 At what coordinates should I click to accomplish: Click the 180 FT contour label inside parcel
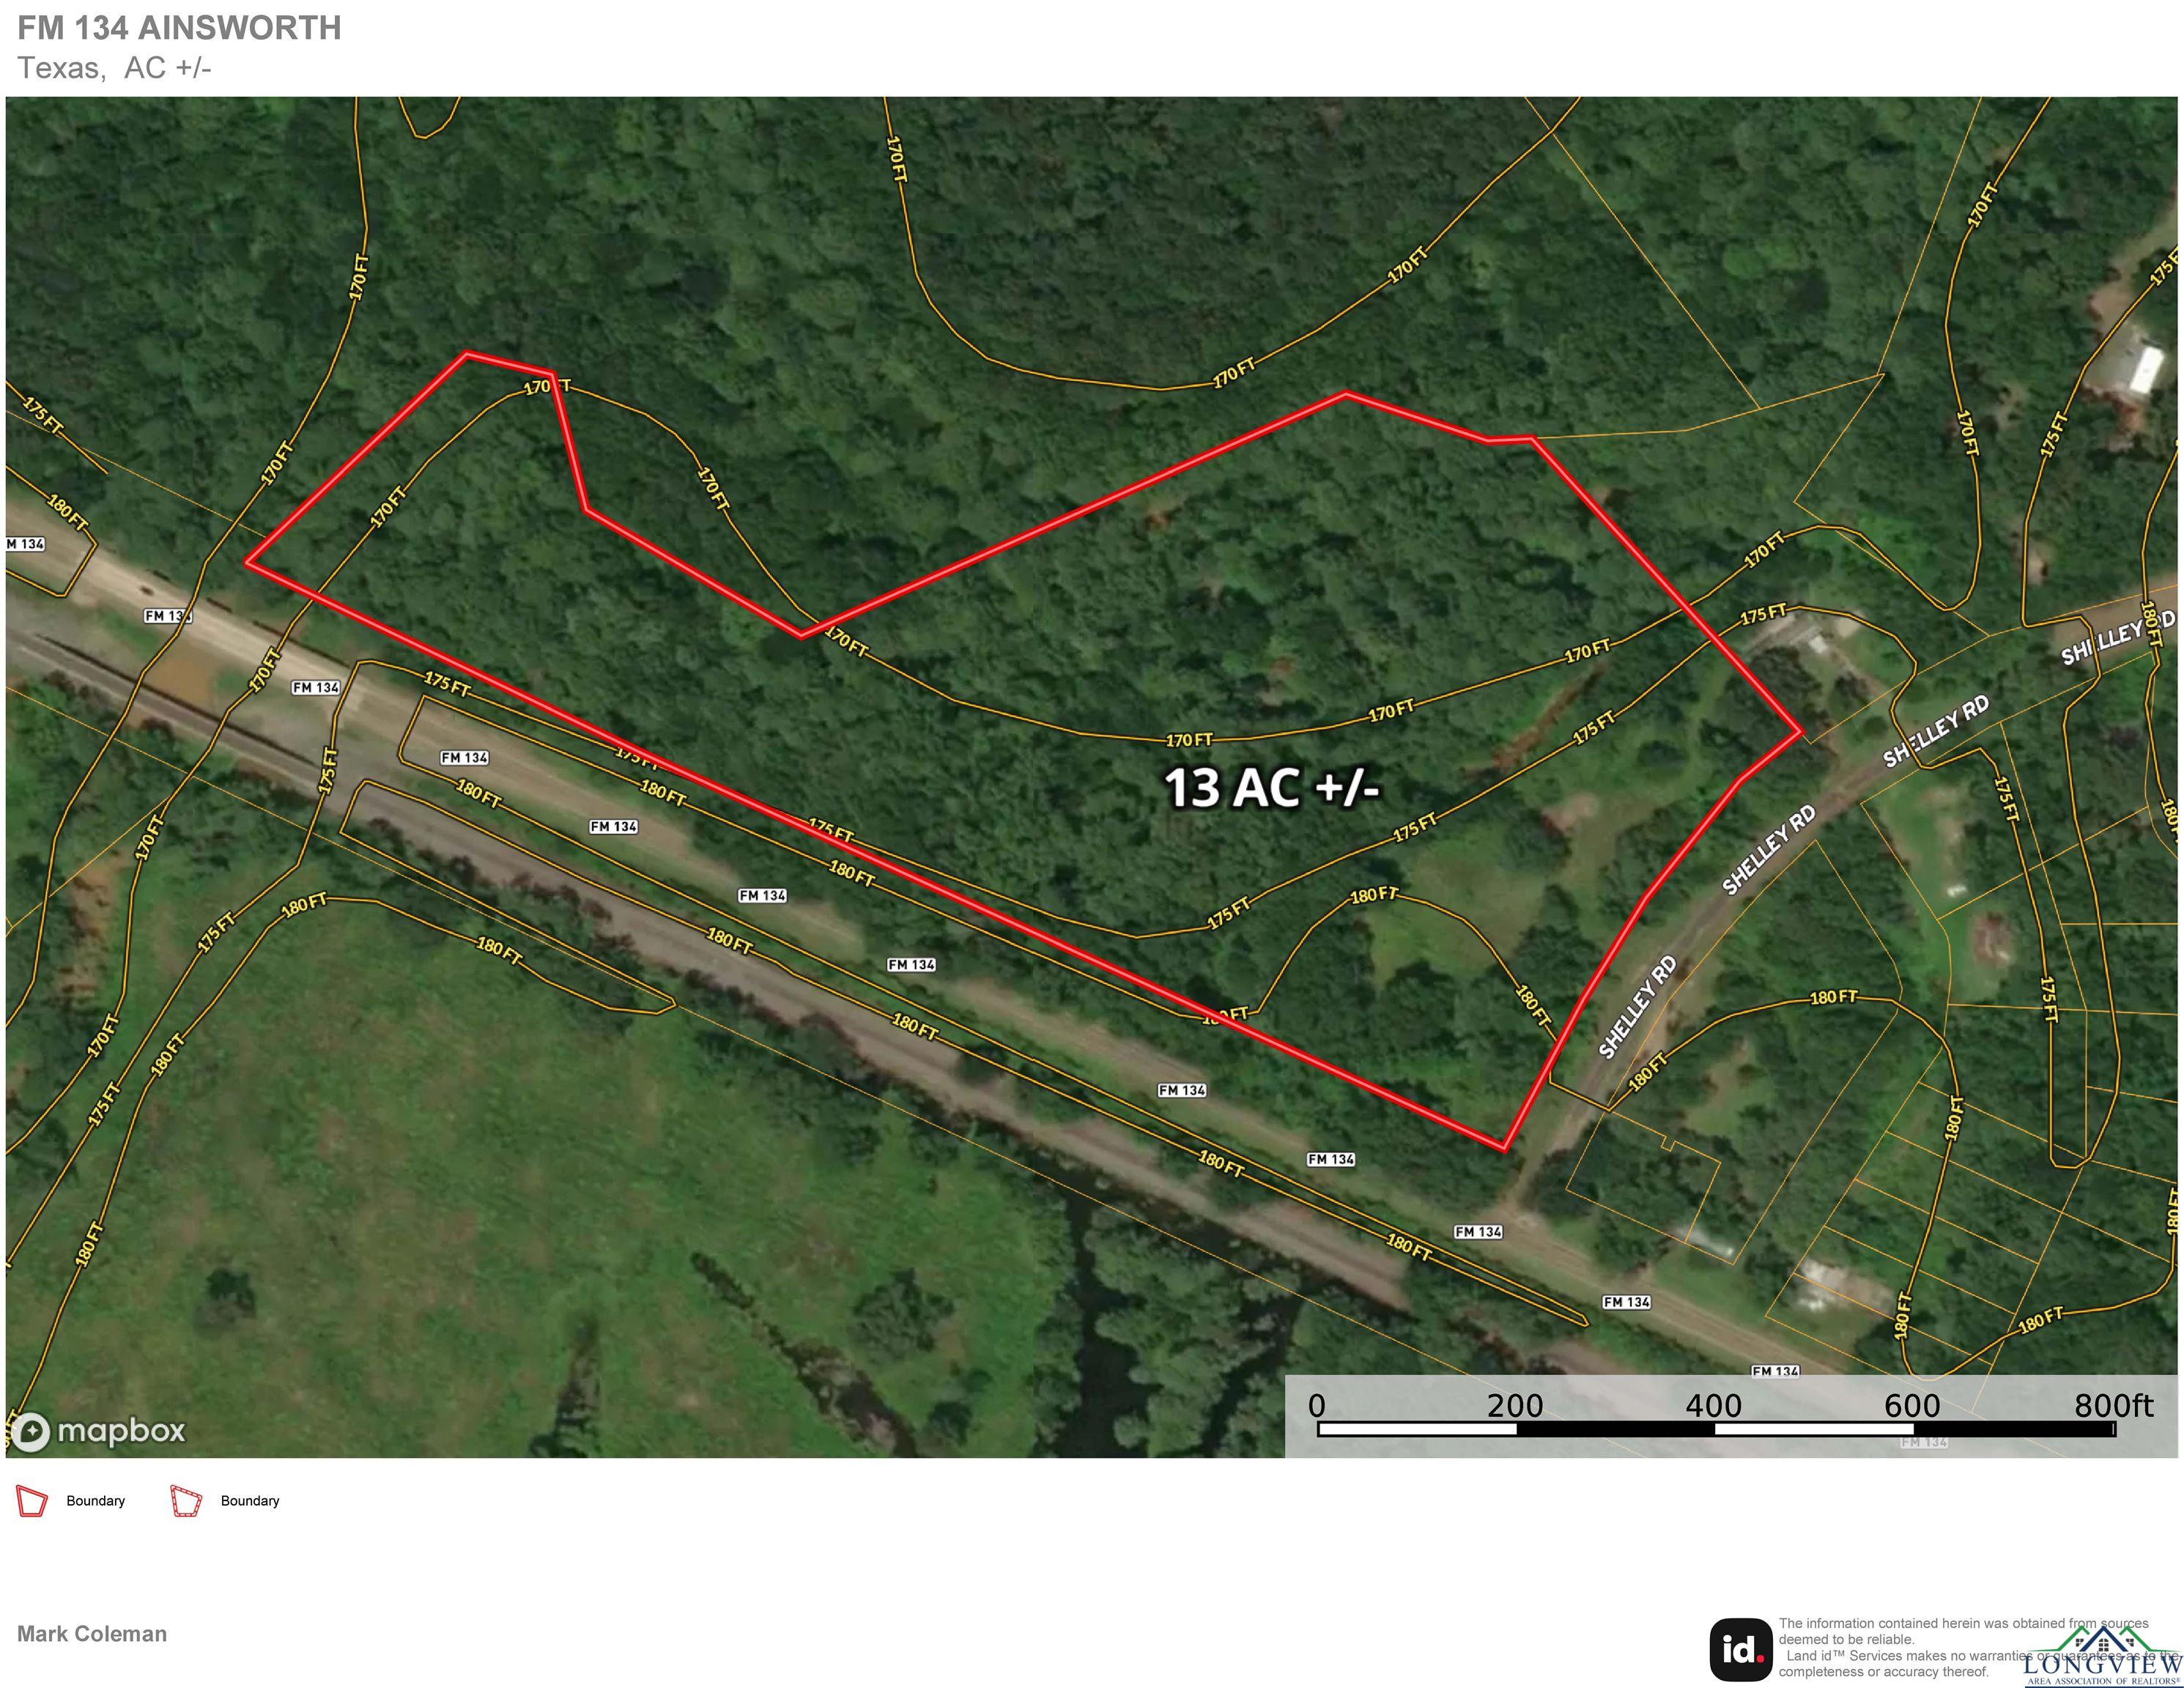coord(1374,895)
